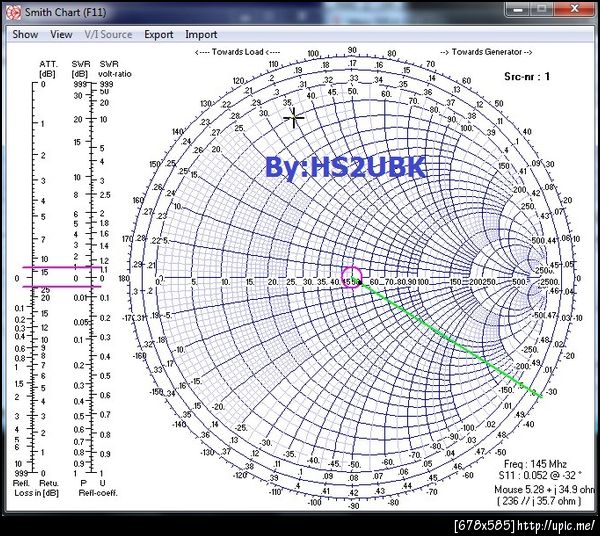Click the 'Towards Generator' label
Screen dimensions: 600x536
486,52
